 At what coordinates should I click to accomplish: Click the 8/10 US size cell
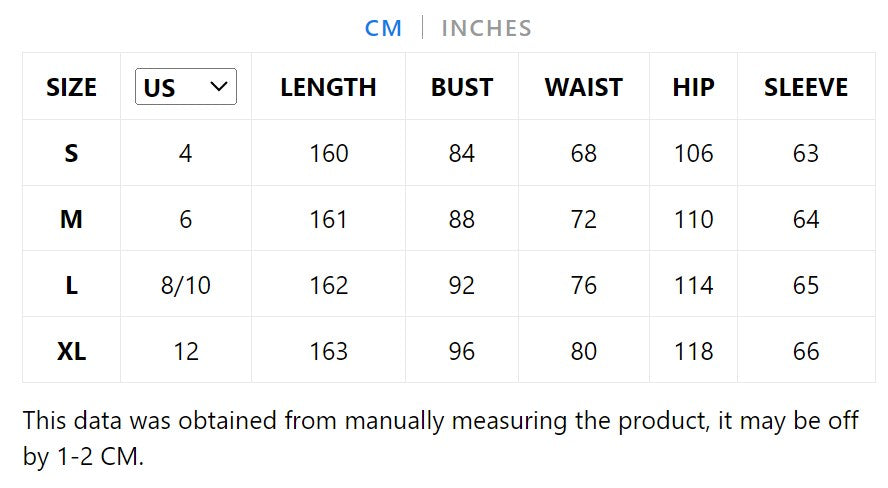point(186,285)
